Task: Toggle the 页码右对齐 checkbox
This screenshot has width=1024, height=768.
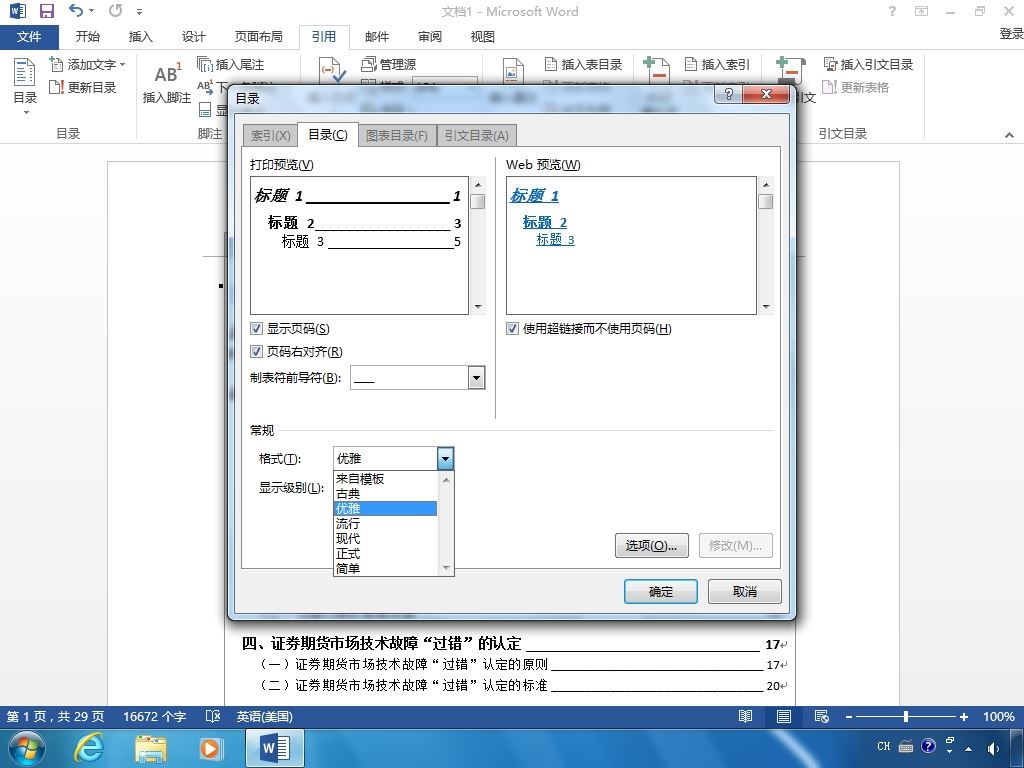Action: click(257, 351)
